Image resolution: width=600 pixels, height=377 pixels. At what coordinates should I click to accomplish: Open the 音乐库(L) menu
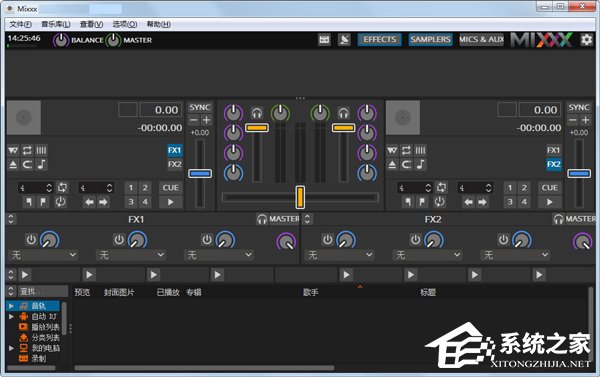pyautogui.click(x=56, y=24)
